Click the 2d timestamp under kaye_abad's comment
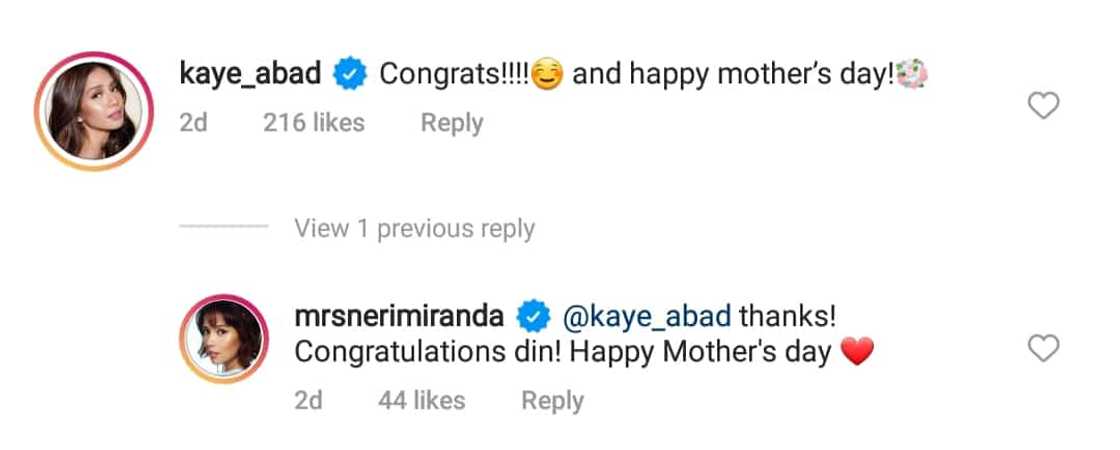The width and height of the screenshot is (1120, 450). click(x=194, y=123)
